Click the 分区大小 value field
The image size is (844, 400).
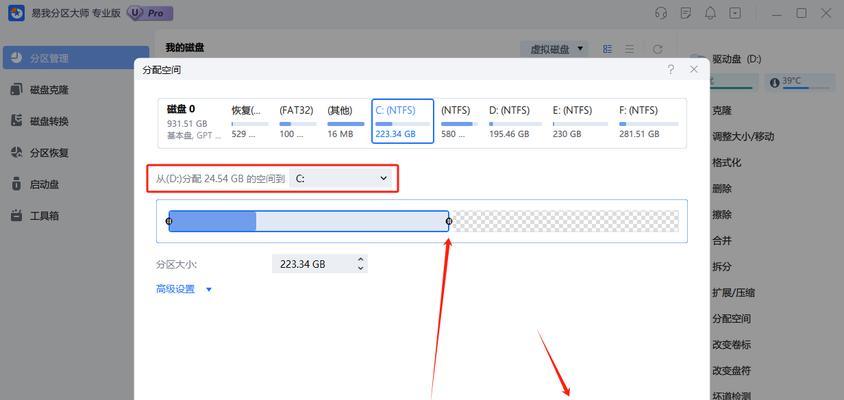click(320, 264)
